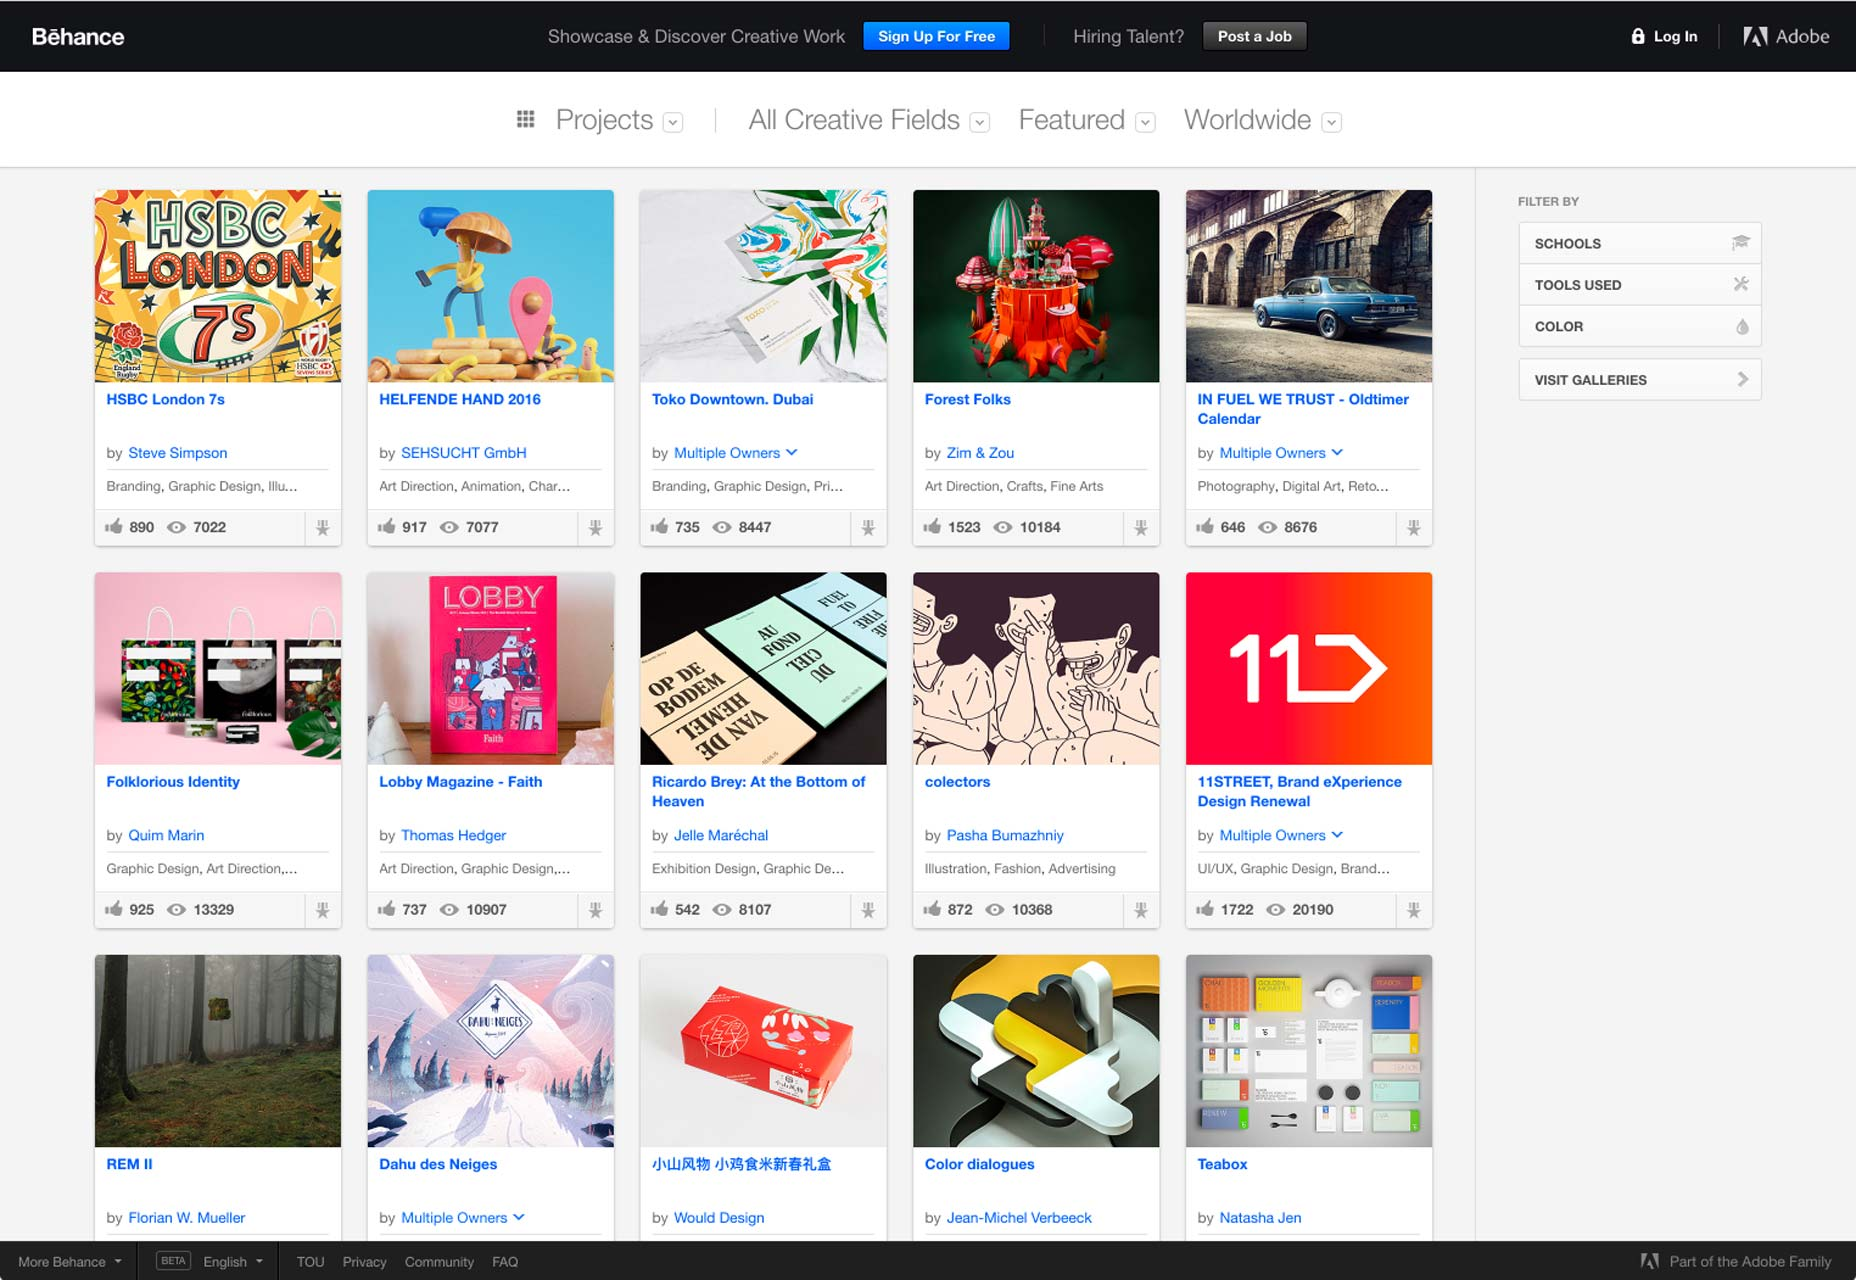Click thumbs-up icon on Toko Downtown. Dubai
This screenshot has width=1856, height=1280.
tap(659, 526)
